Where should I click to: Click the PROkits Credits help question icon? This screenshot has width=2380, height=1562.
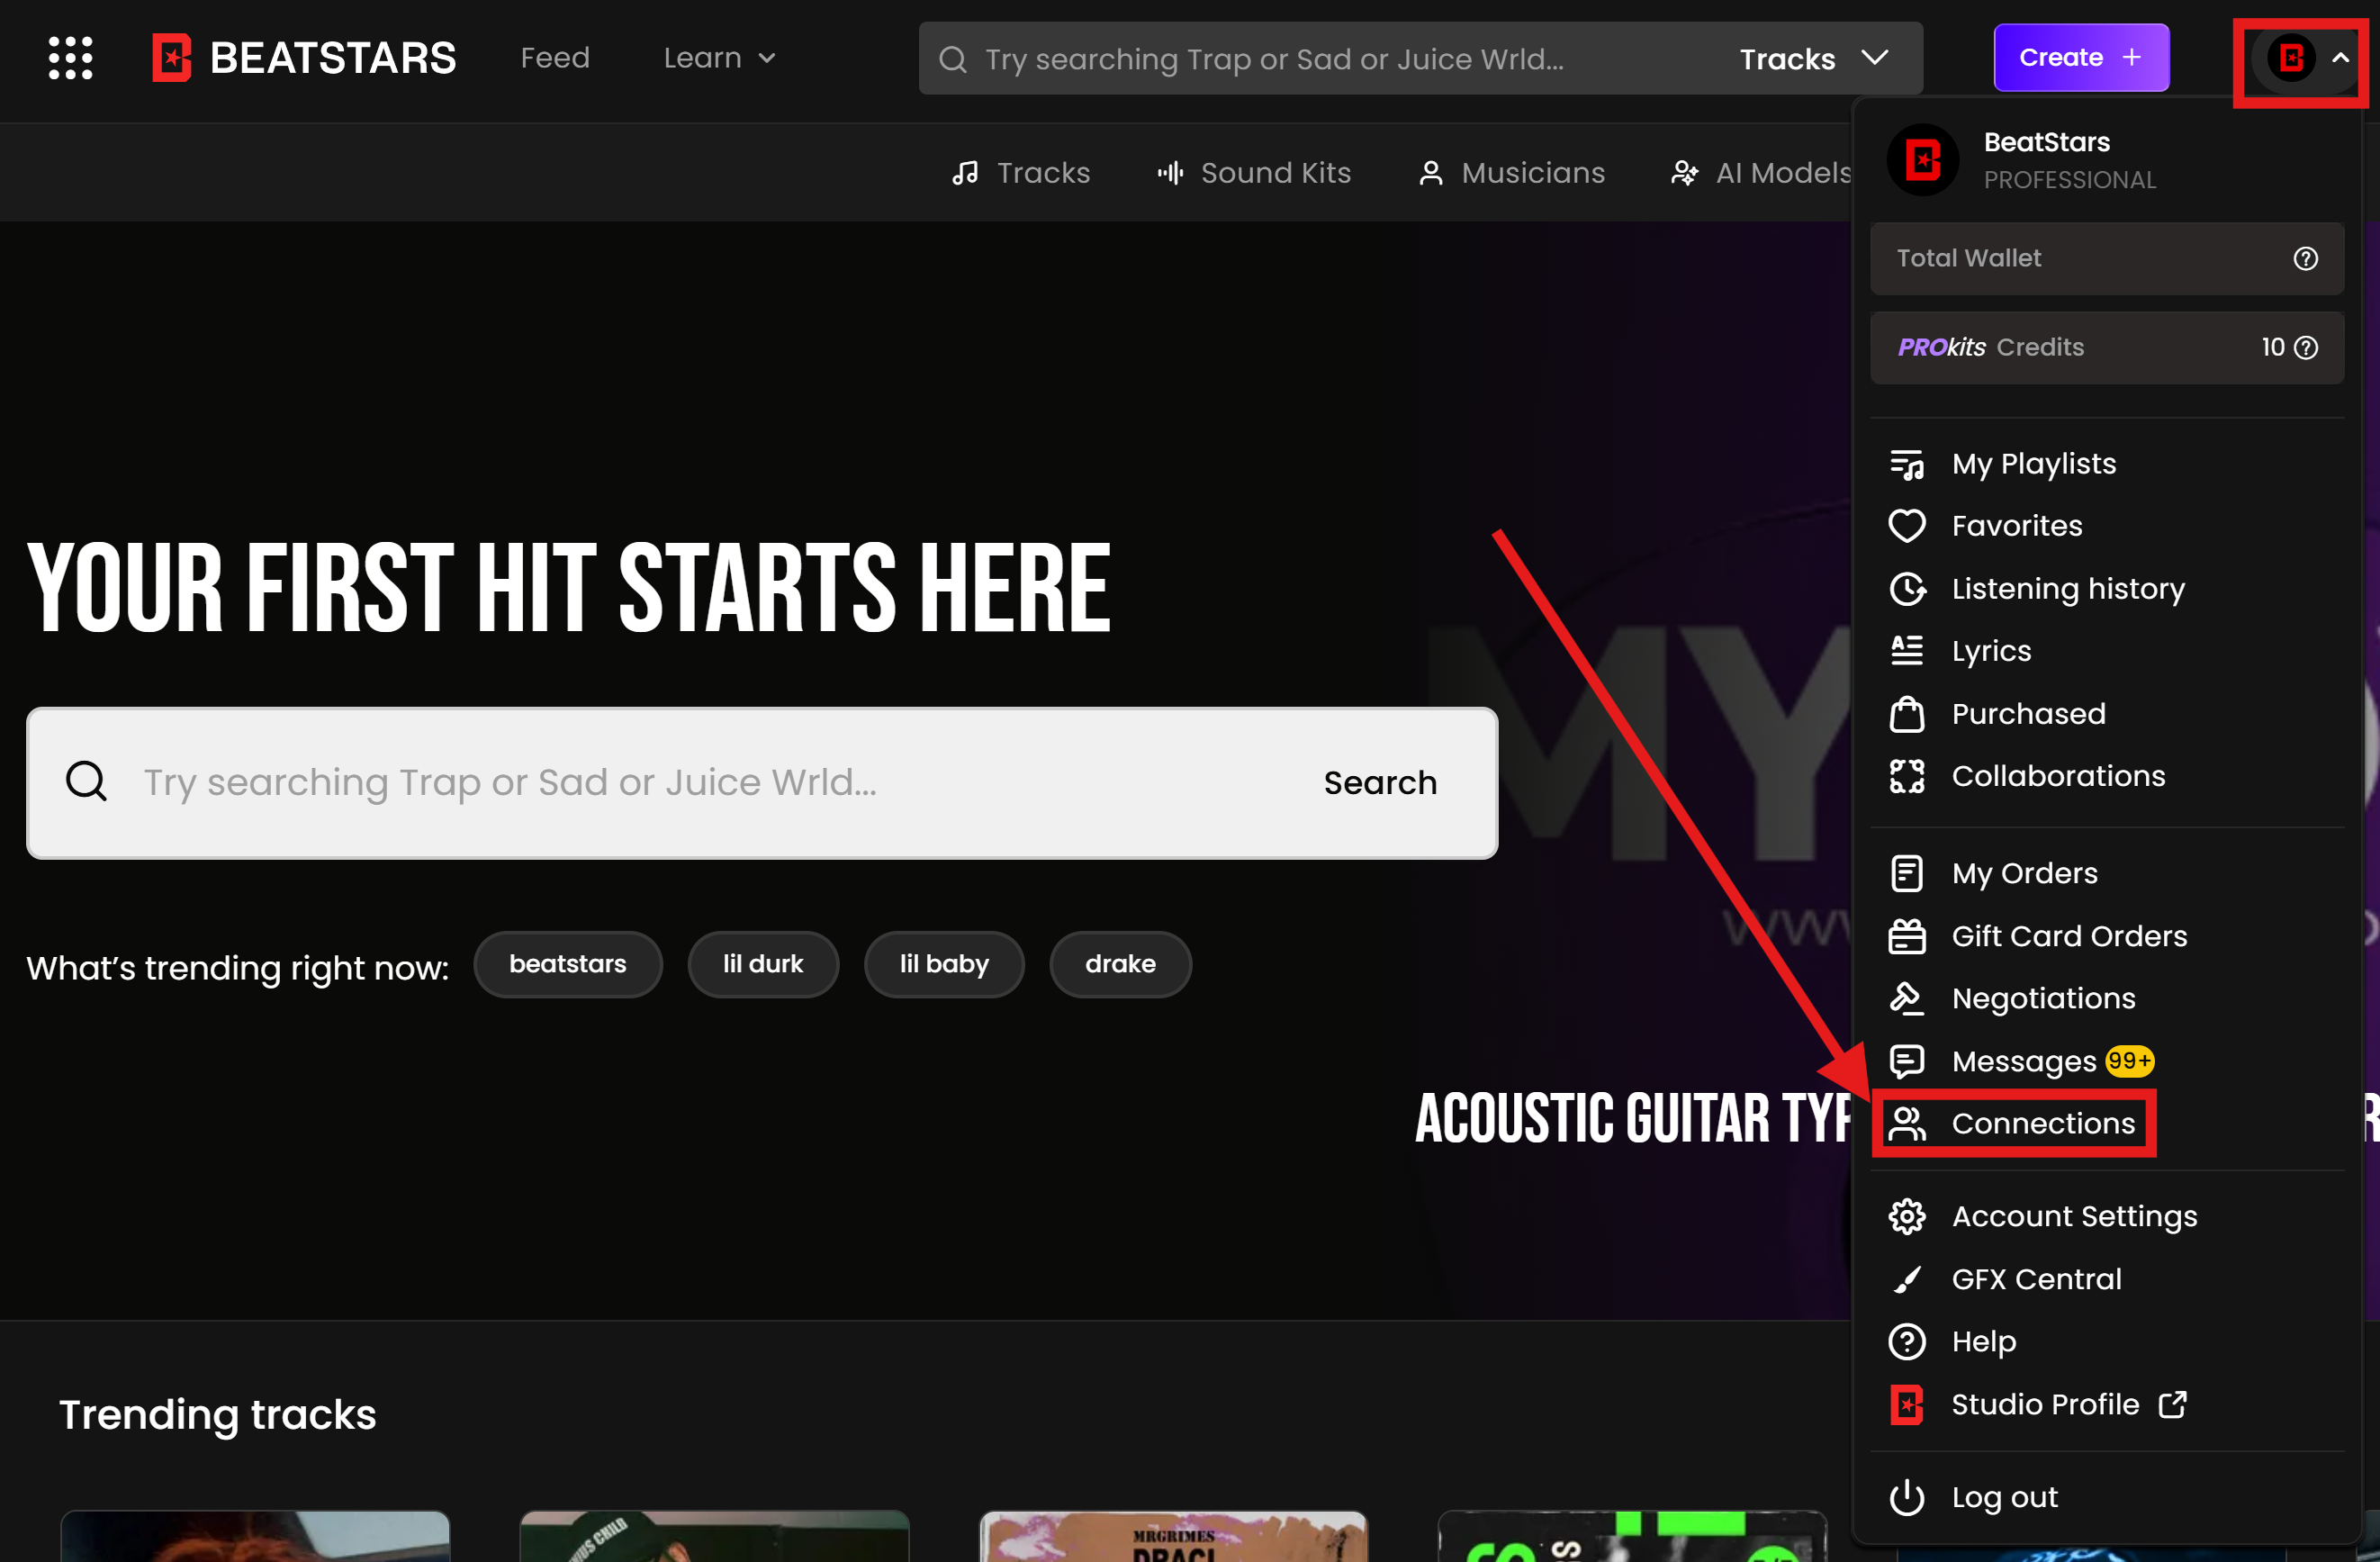tap(2306, 347)
